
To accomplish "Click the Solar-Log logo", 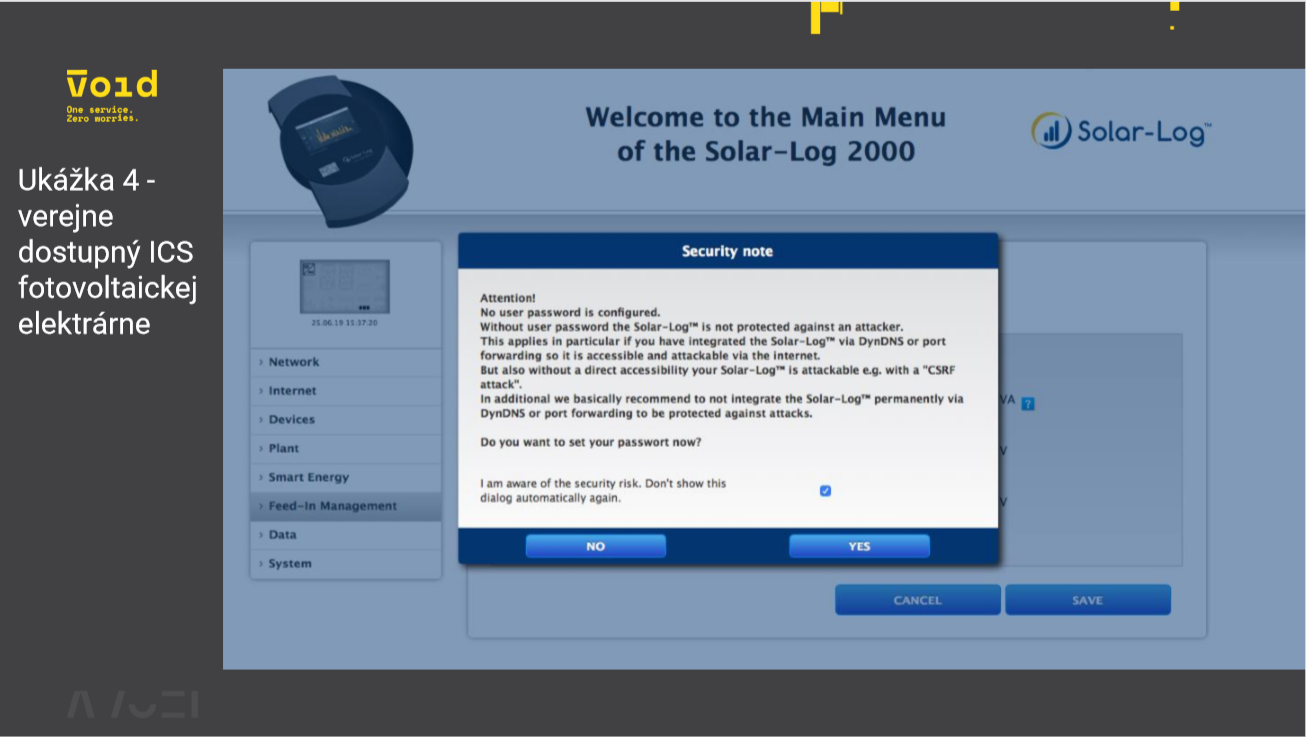I will (x=1121, y=131).
